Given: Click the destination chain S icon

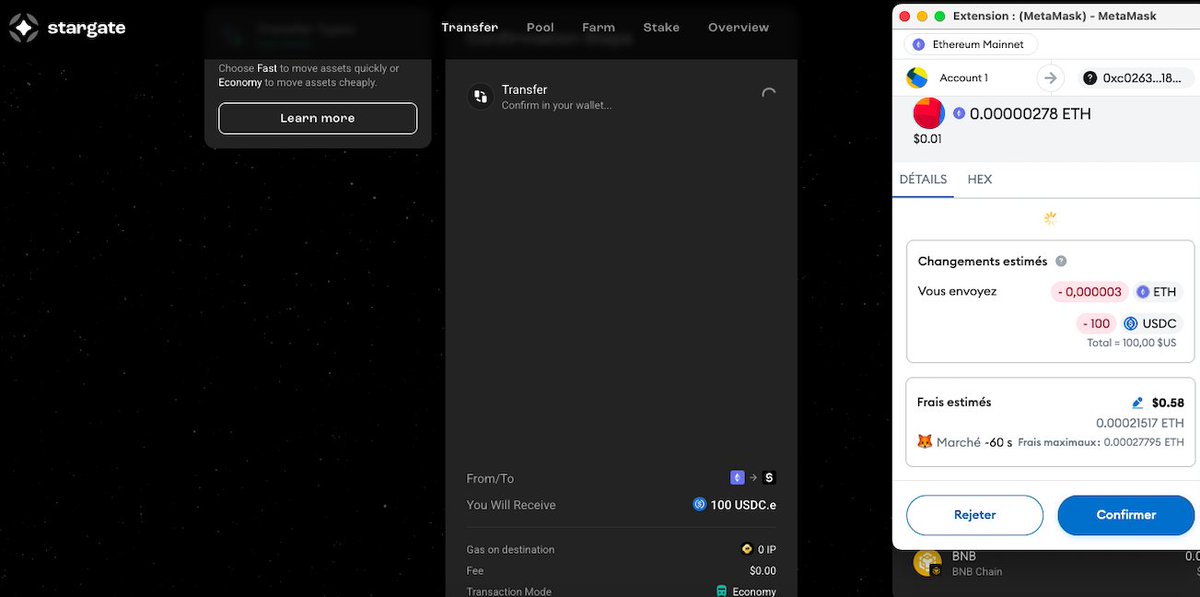Looking at the screenshot, I should (769, 478).
